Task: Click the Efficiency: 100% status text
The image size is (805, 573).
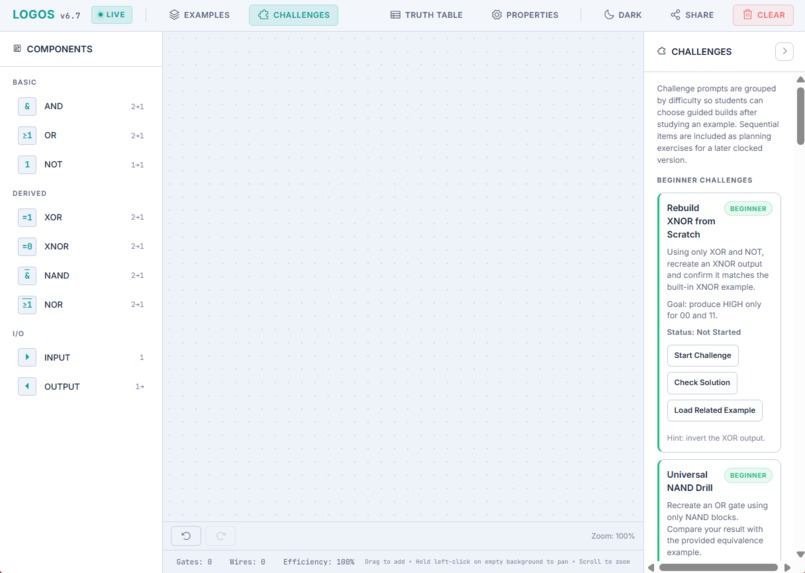Action: [x=318, y=562]
